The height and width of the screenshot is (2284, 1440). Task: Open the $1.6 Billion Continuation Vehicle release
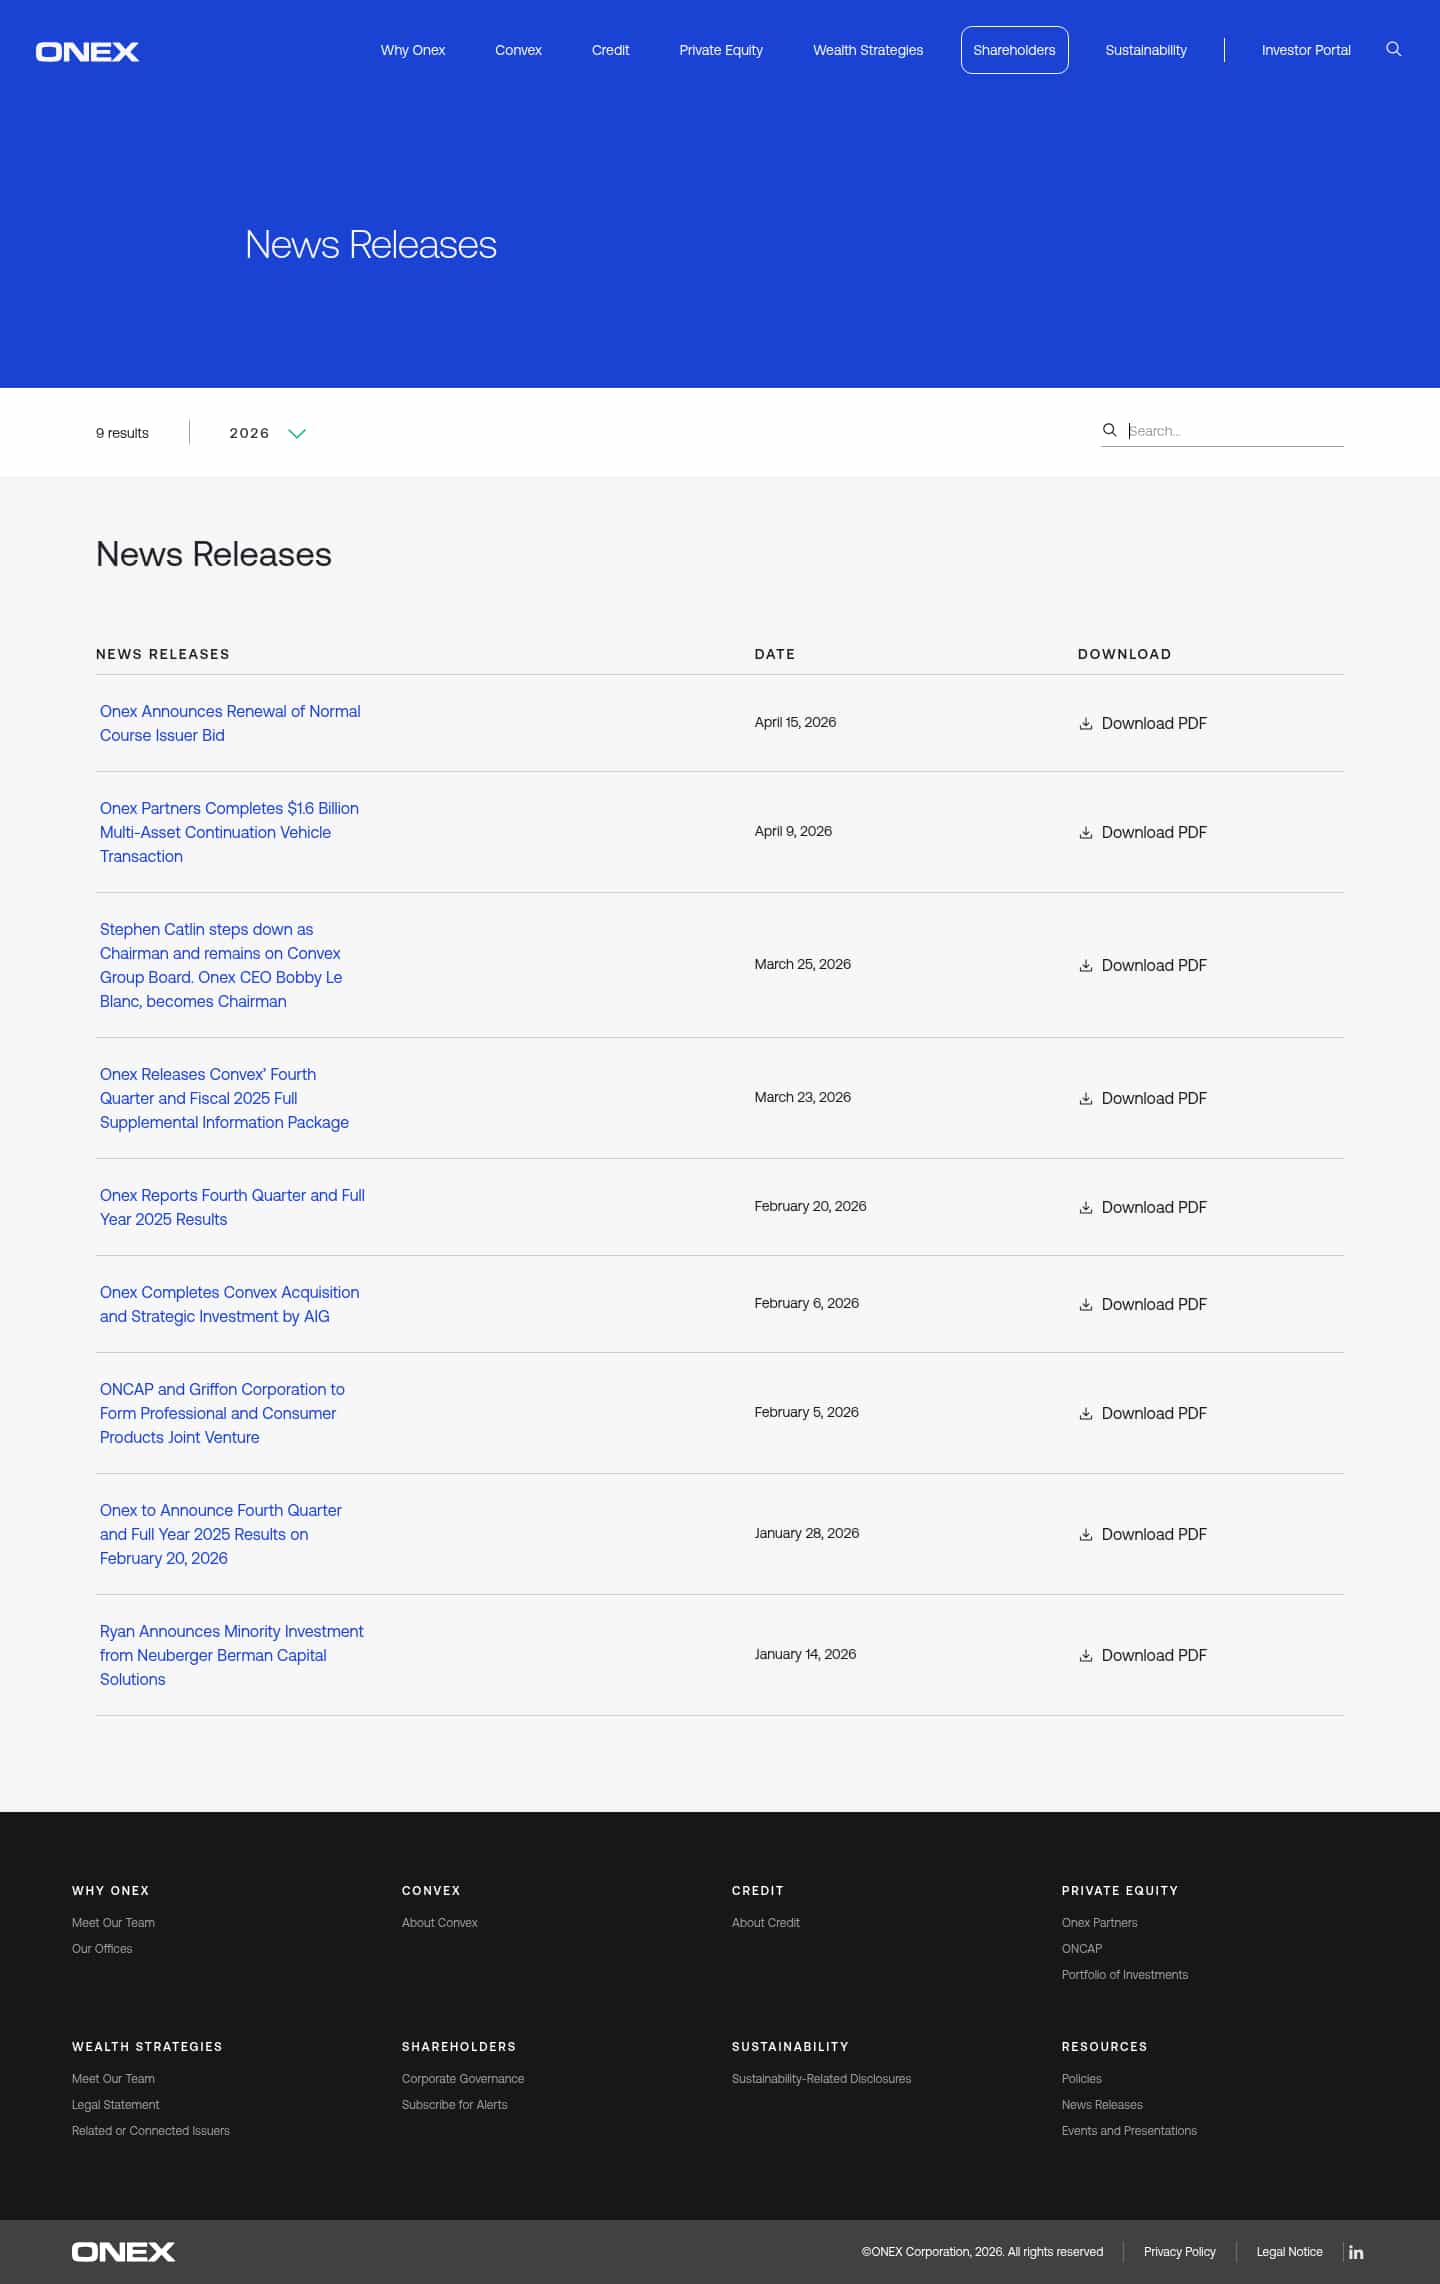click(229, 832)
